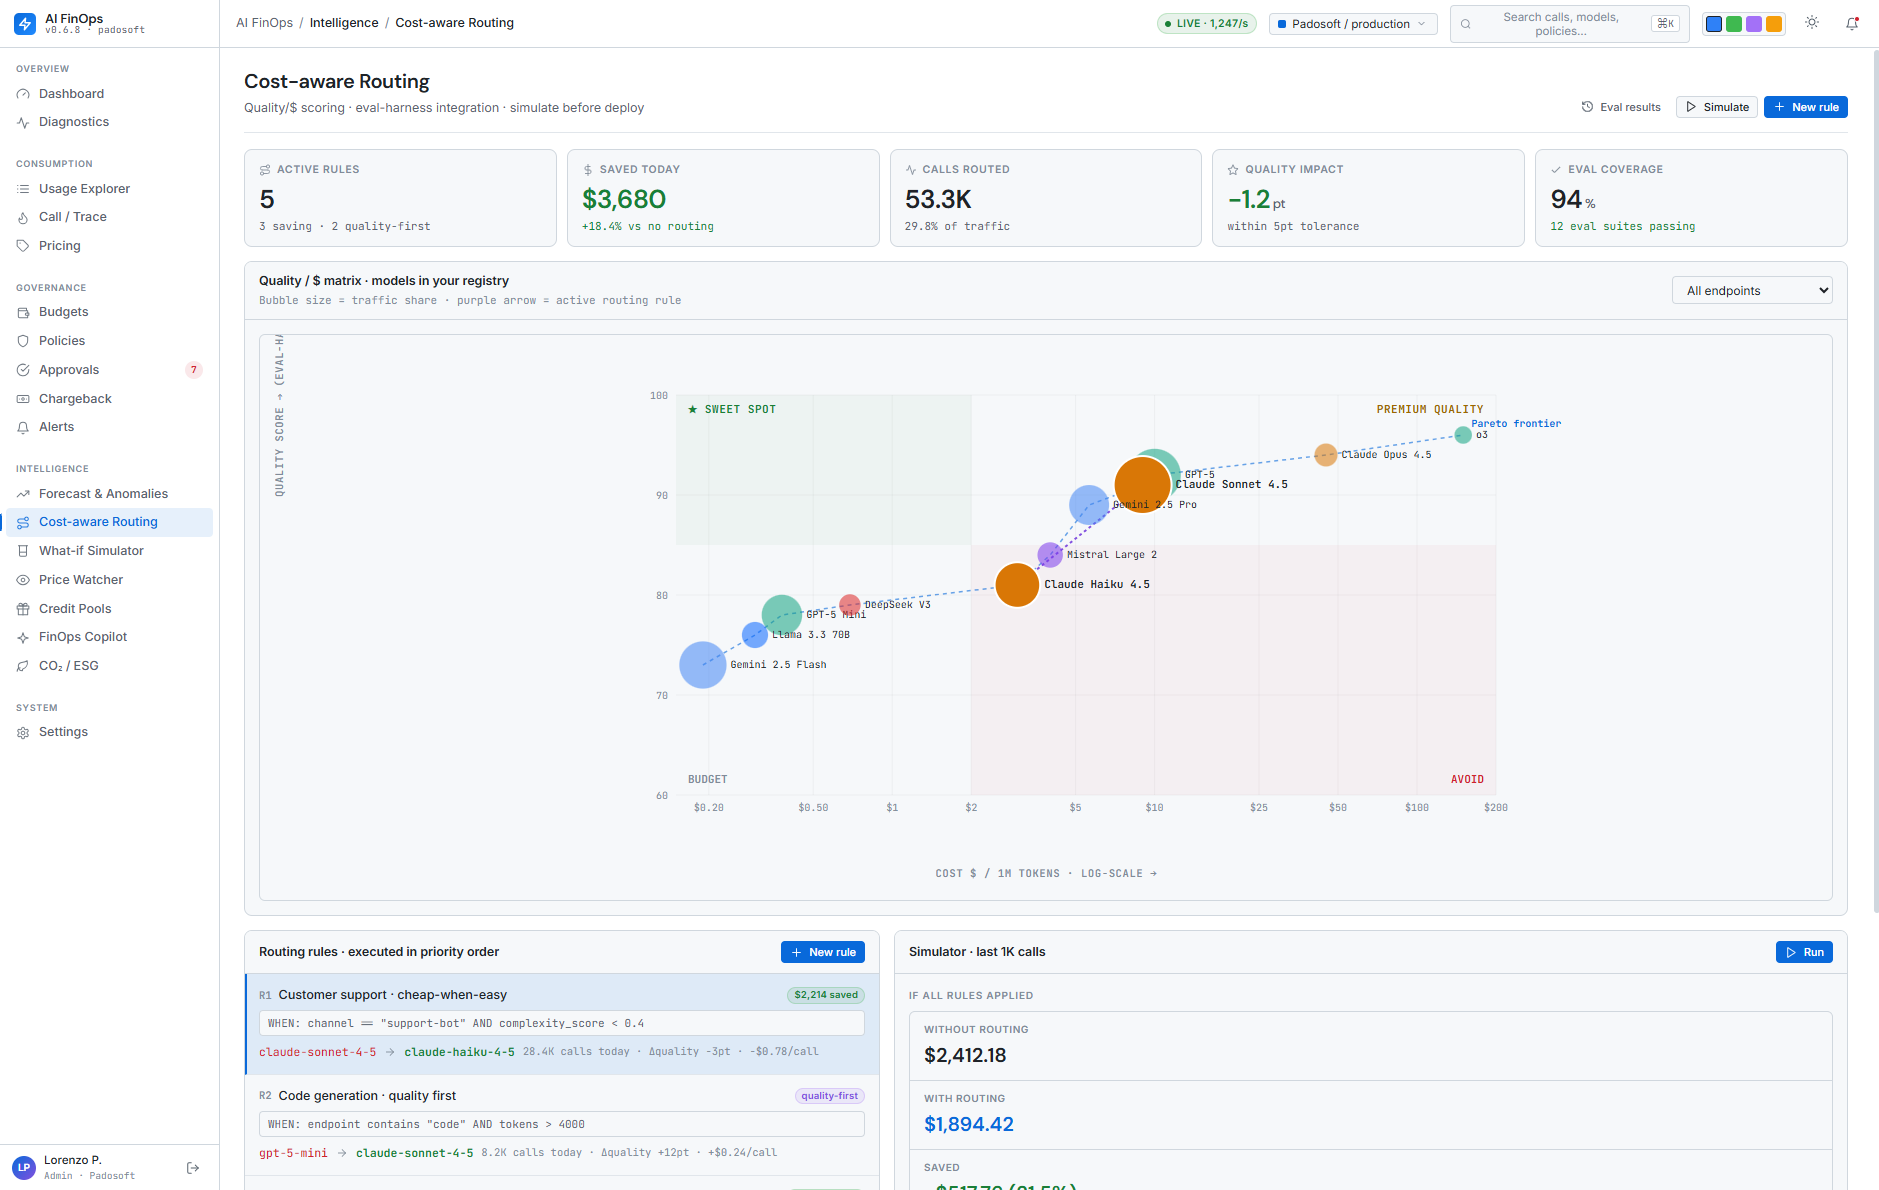Choose the blue accent color swatch
Viewport: 1879px width, 1190px height.
(1714, 24)
